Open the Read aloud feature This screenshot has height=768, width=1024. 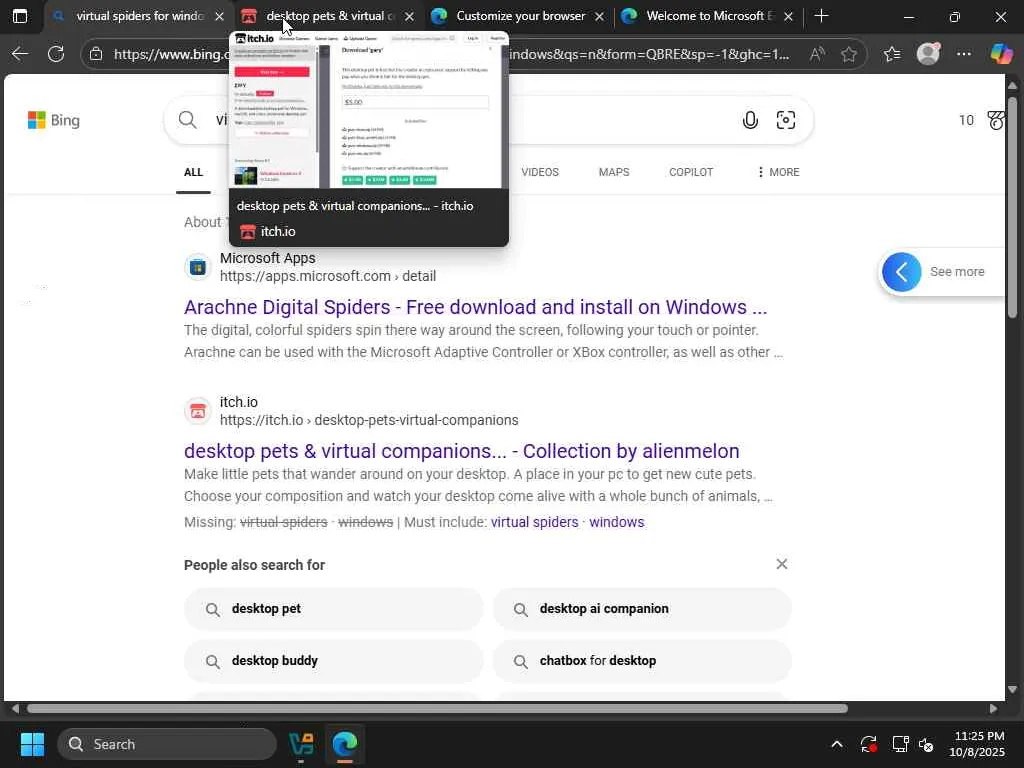[x=816, y=54]
